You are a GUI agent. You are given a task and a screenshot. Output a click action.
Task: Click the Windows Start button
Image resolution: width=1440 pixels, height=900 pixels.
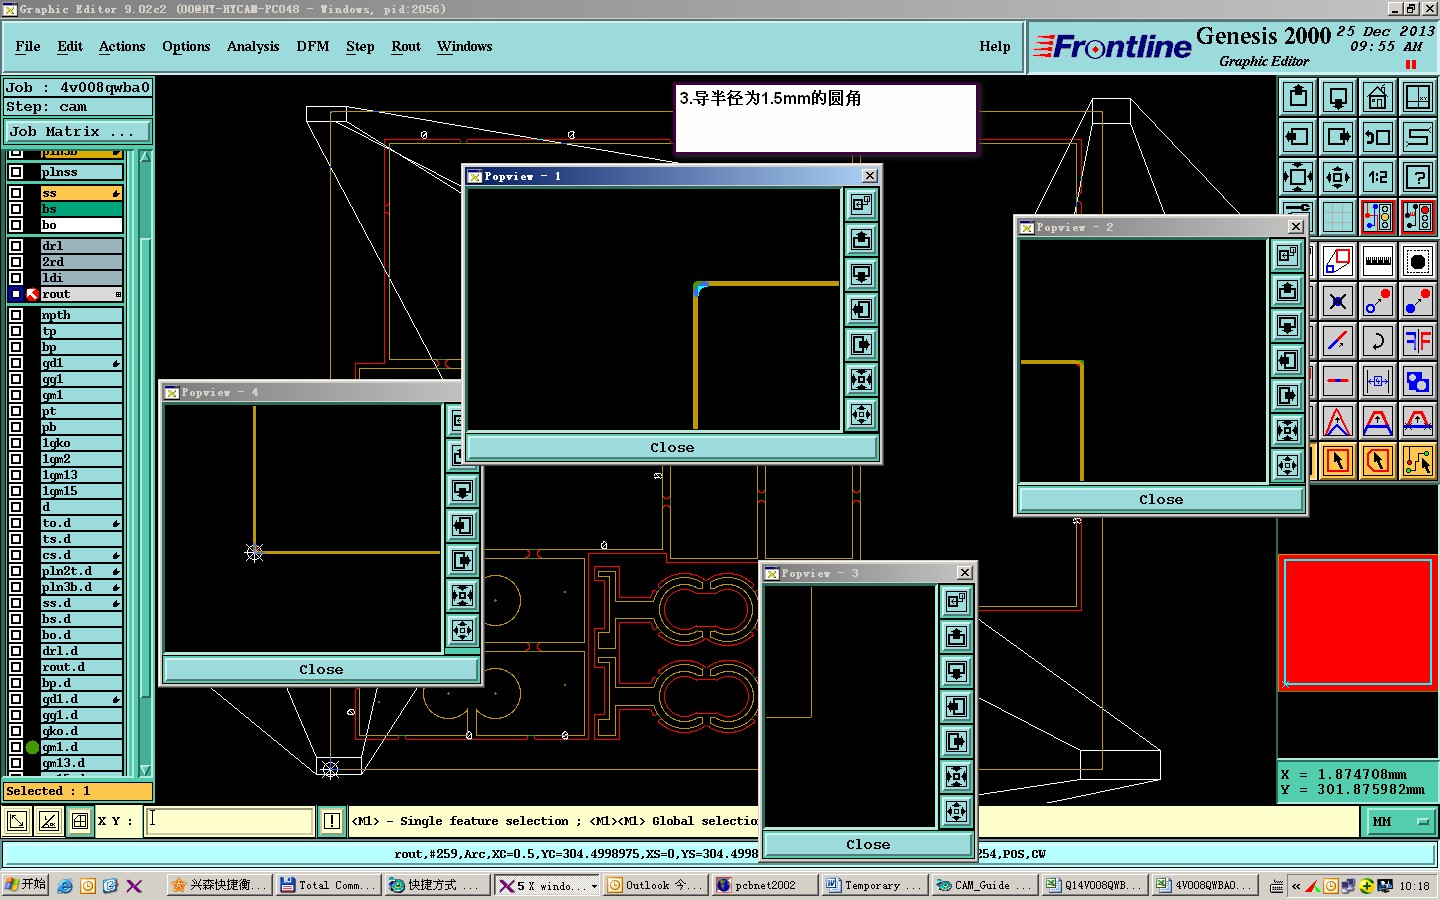coord(25,885)
